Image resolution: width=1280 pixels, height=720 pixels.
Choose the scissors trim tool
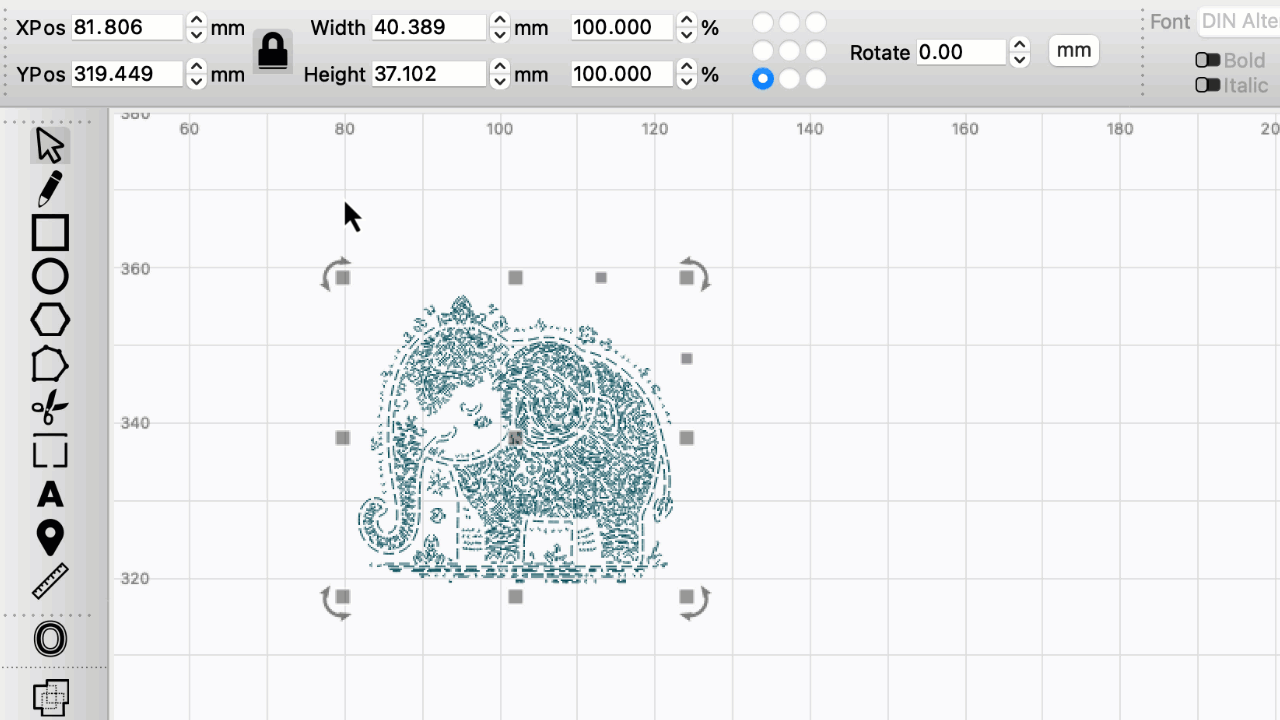(50, 408)
